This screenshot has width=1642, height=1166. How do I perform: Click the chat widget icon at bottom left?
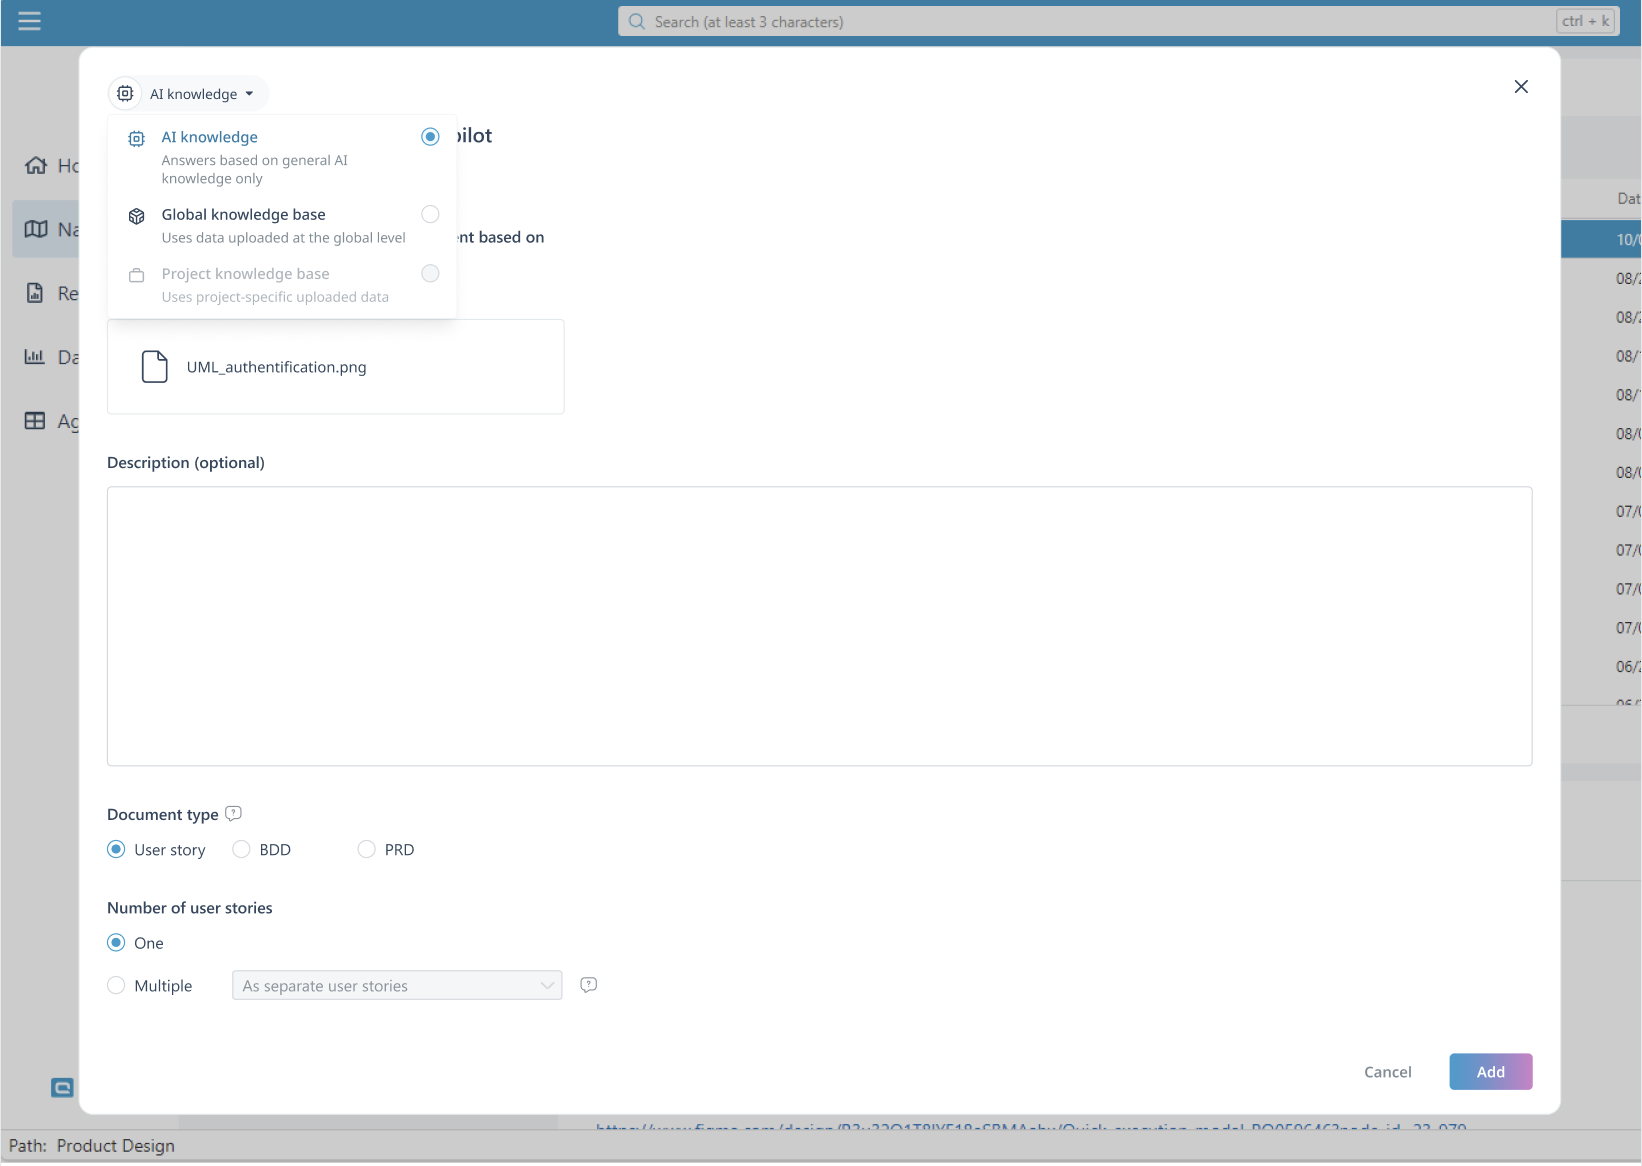[62, 1087]
